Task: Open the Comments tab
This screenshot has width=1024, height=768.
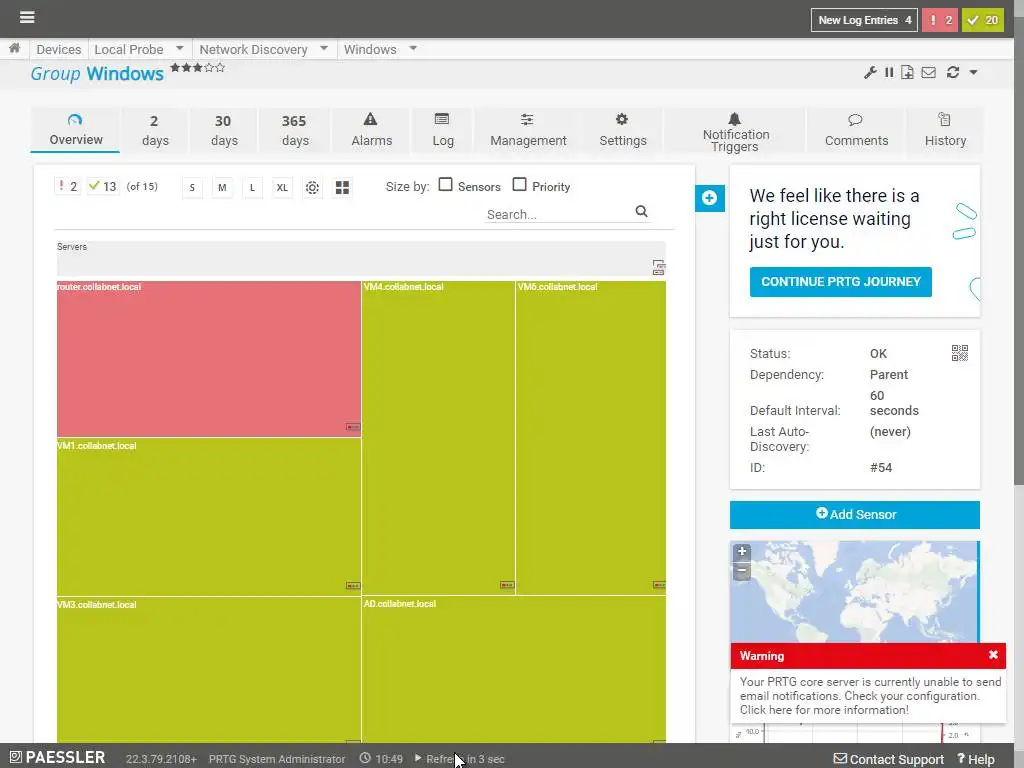Action: click(x=856, y=131)
